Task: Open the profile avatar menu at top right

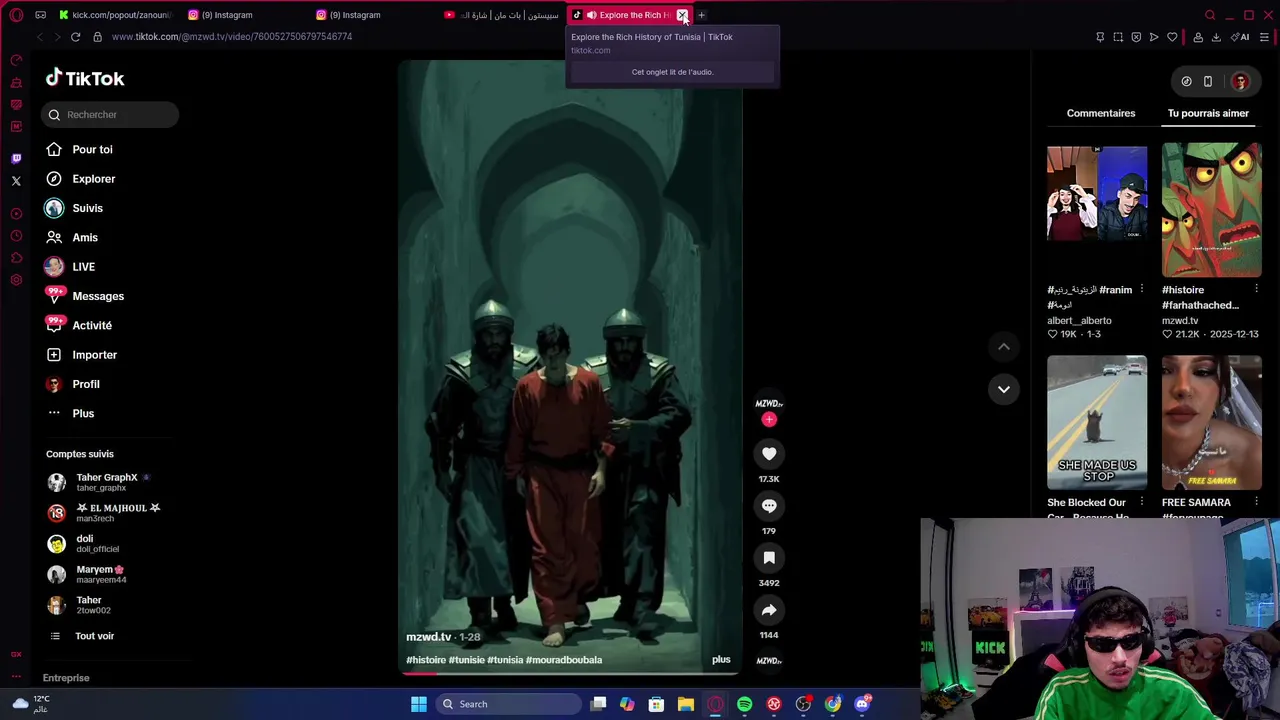Action: tap(1240, 82)
